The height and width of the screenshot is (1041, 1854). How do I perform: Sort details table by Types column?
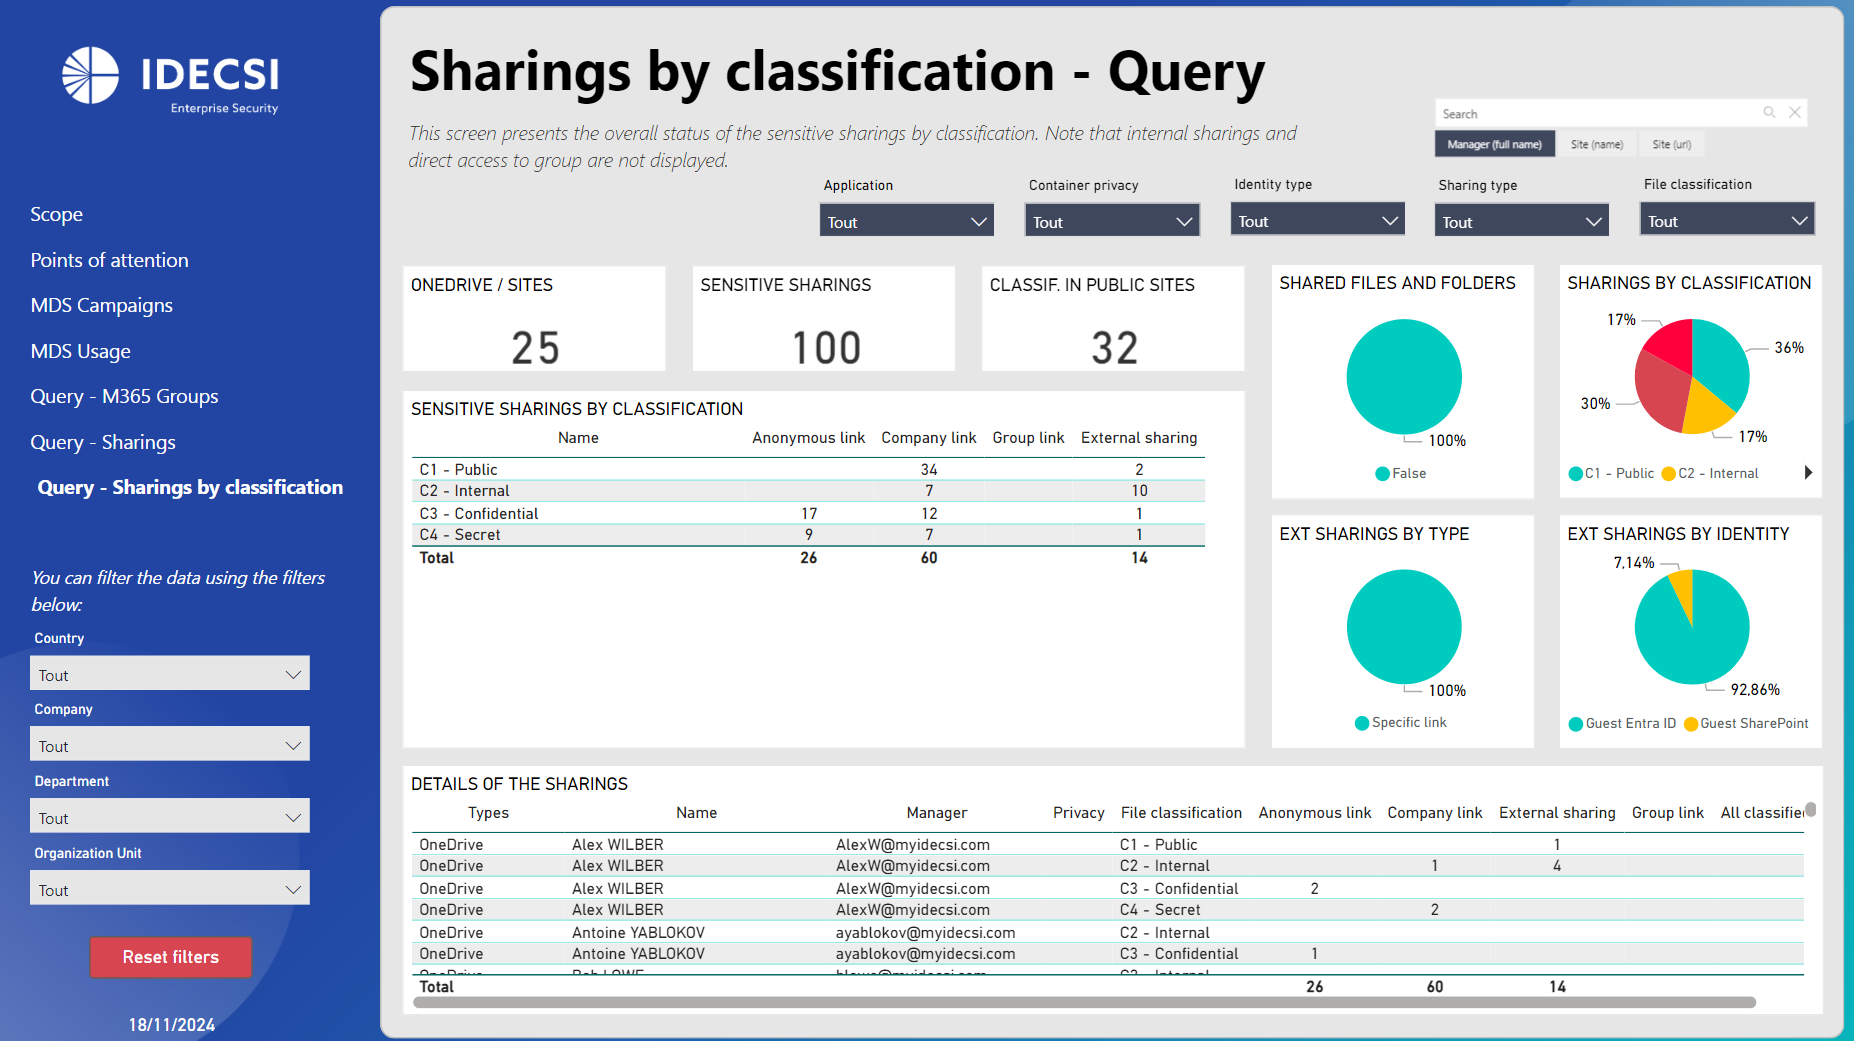click(488, 813)
